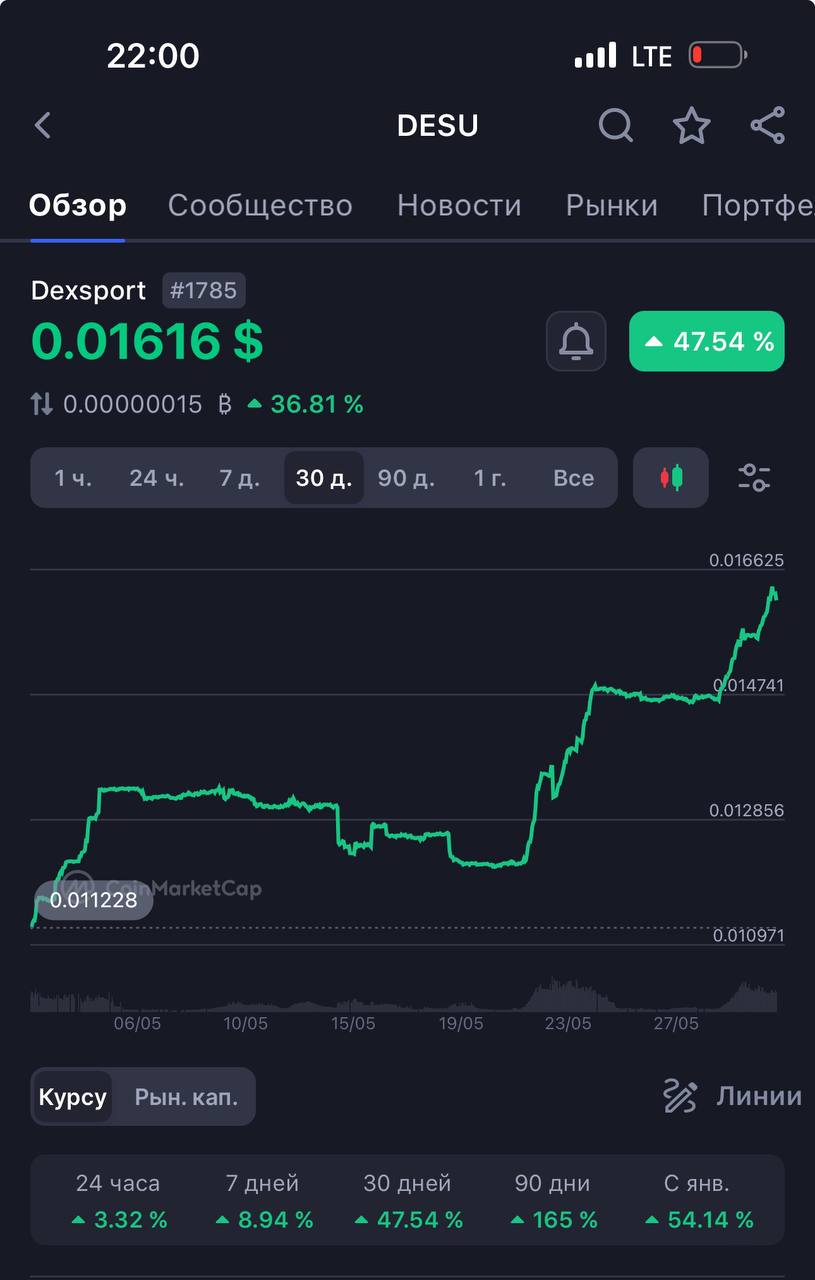Tap the 30 дней 47.54 % stat
The width and height of the screenshot is (815, 1280).
[408, 1201]
